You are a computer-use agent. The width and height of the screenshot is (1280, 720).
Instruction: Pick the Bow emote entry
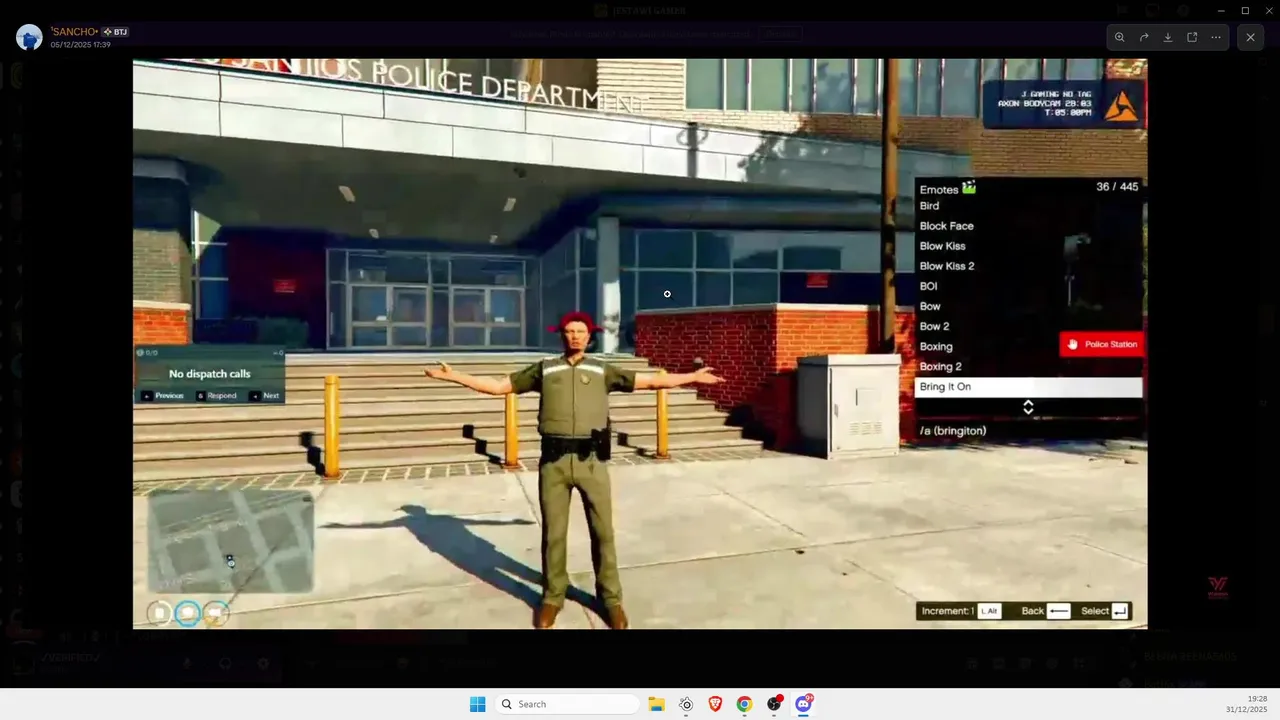coord(1028,306)
